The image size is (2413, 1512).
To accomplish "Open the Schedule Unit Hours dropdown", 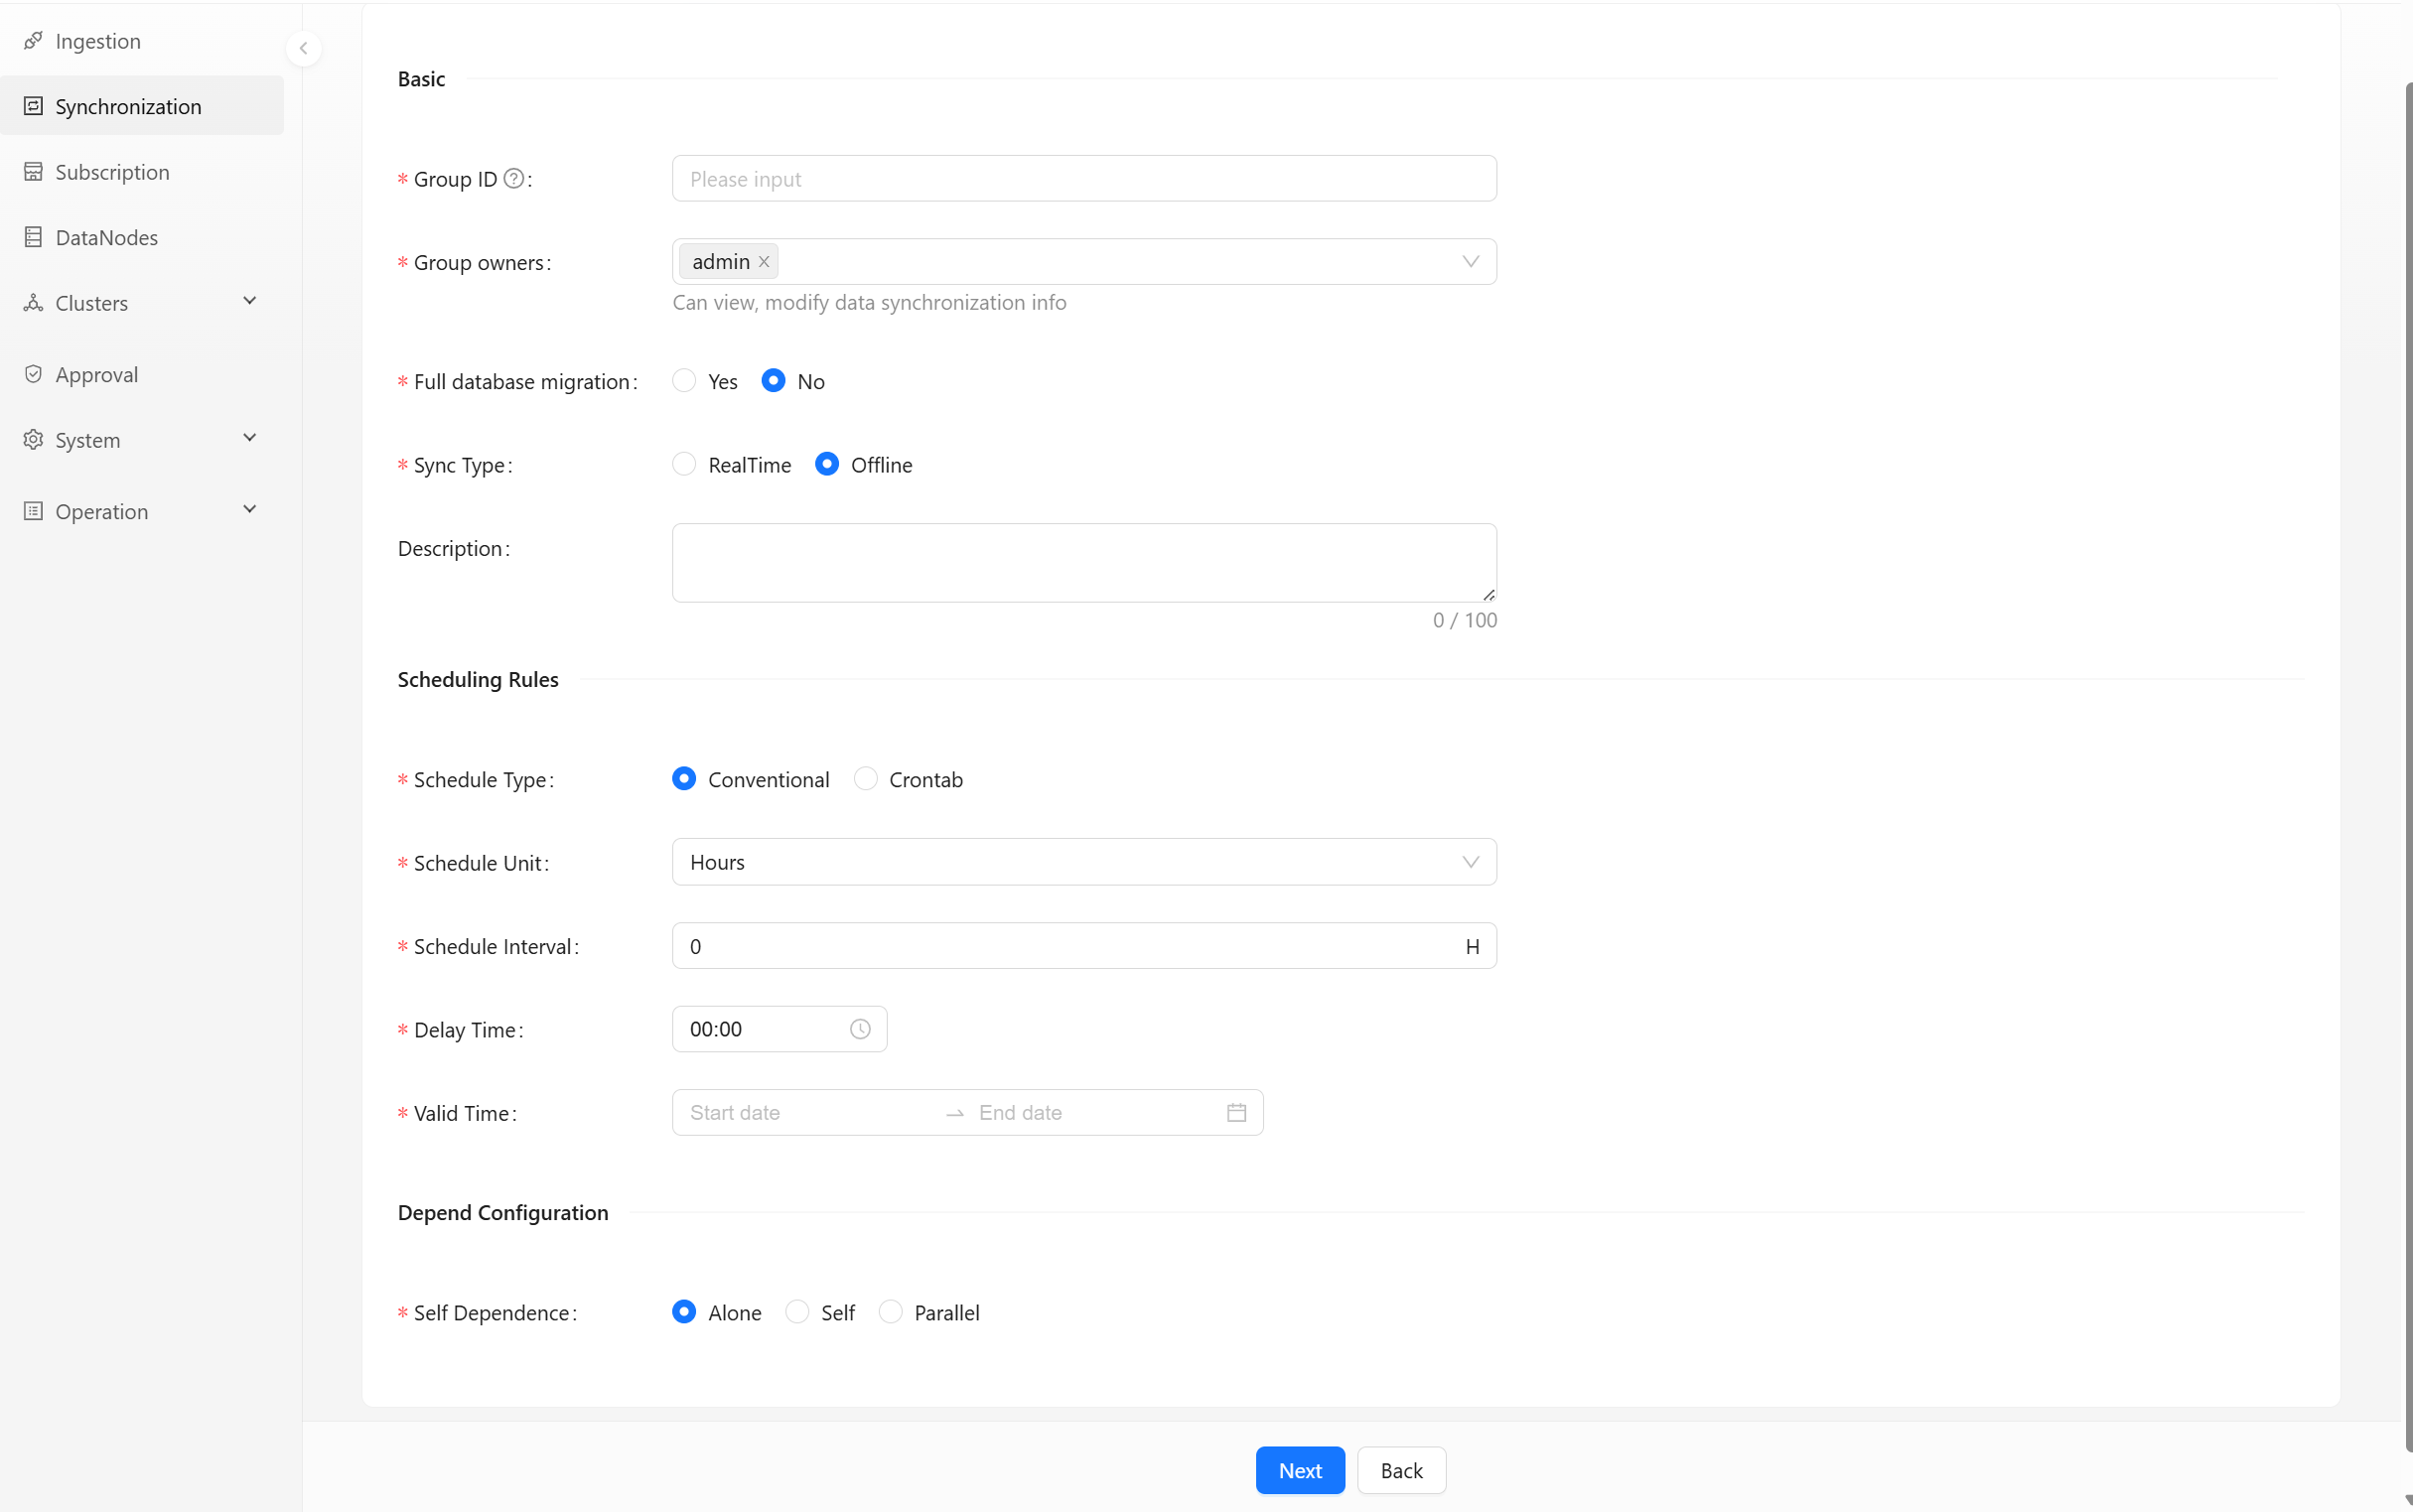I will tap(1083, 862).
